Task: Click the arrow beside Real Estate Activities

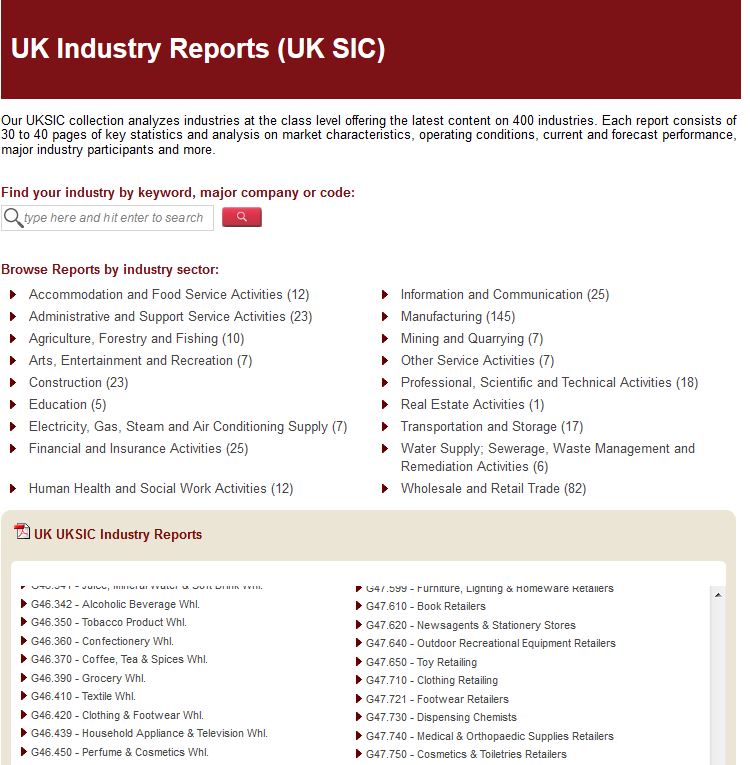Action: point(385,404)
